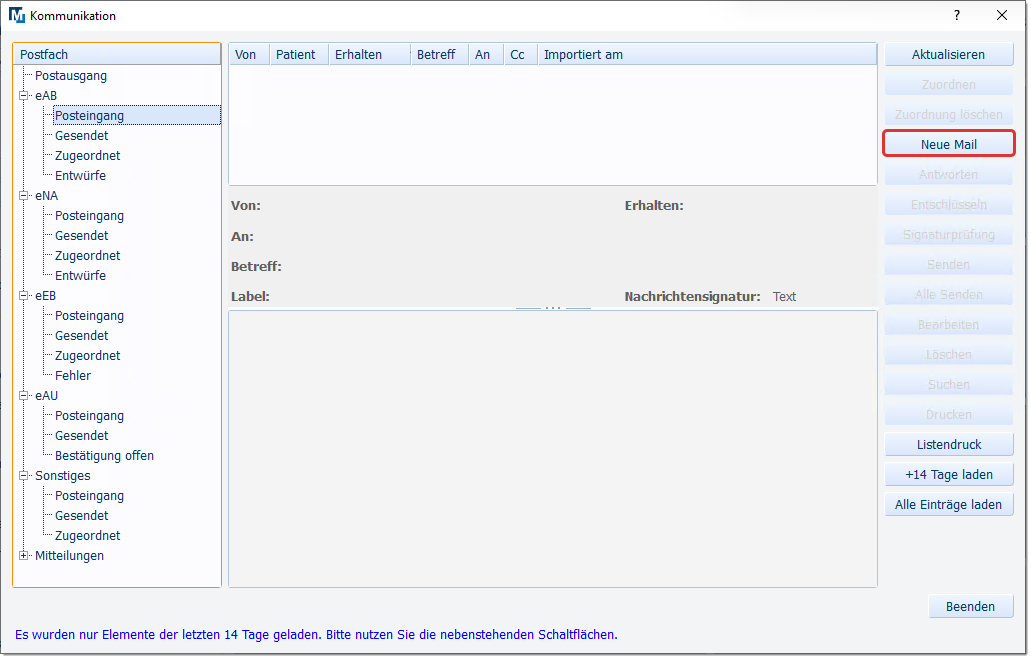1031x659 pixels.
Task: Expand the Mitteilungen node
Action: click(24, 556)
